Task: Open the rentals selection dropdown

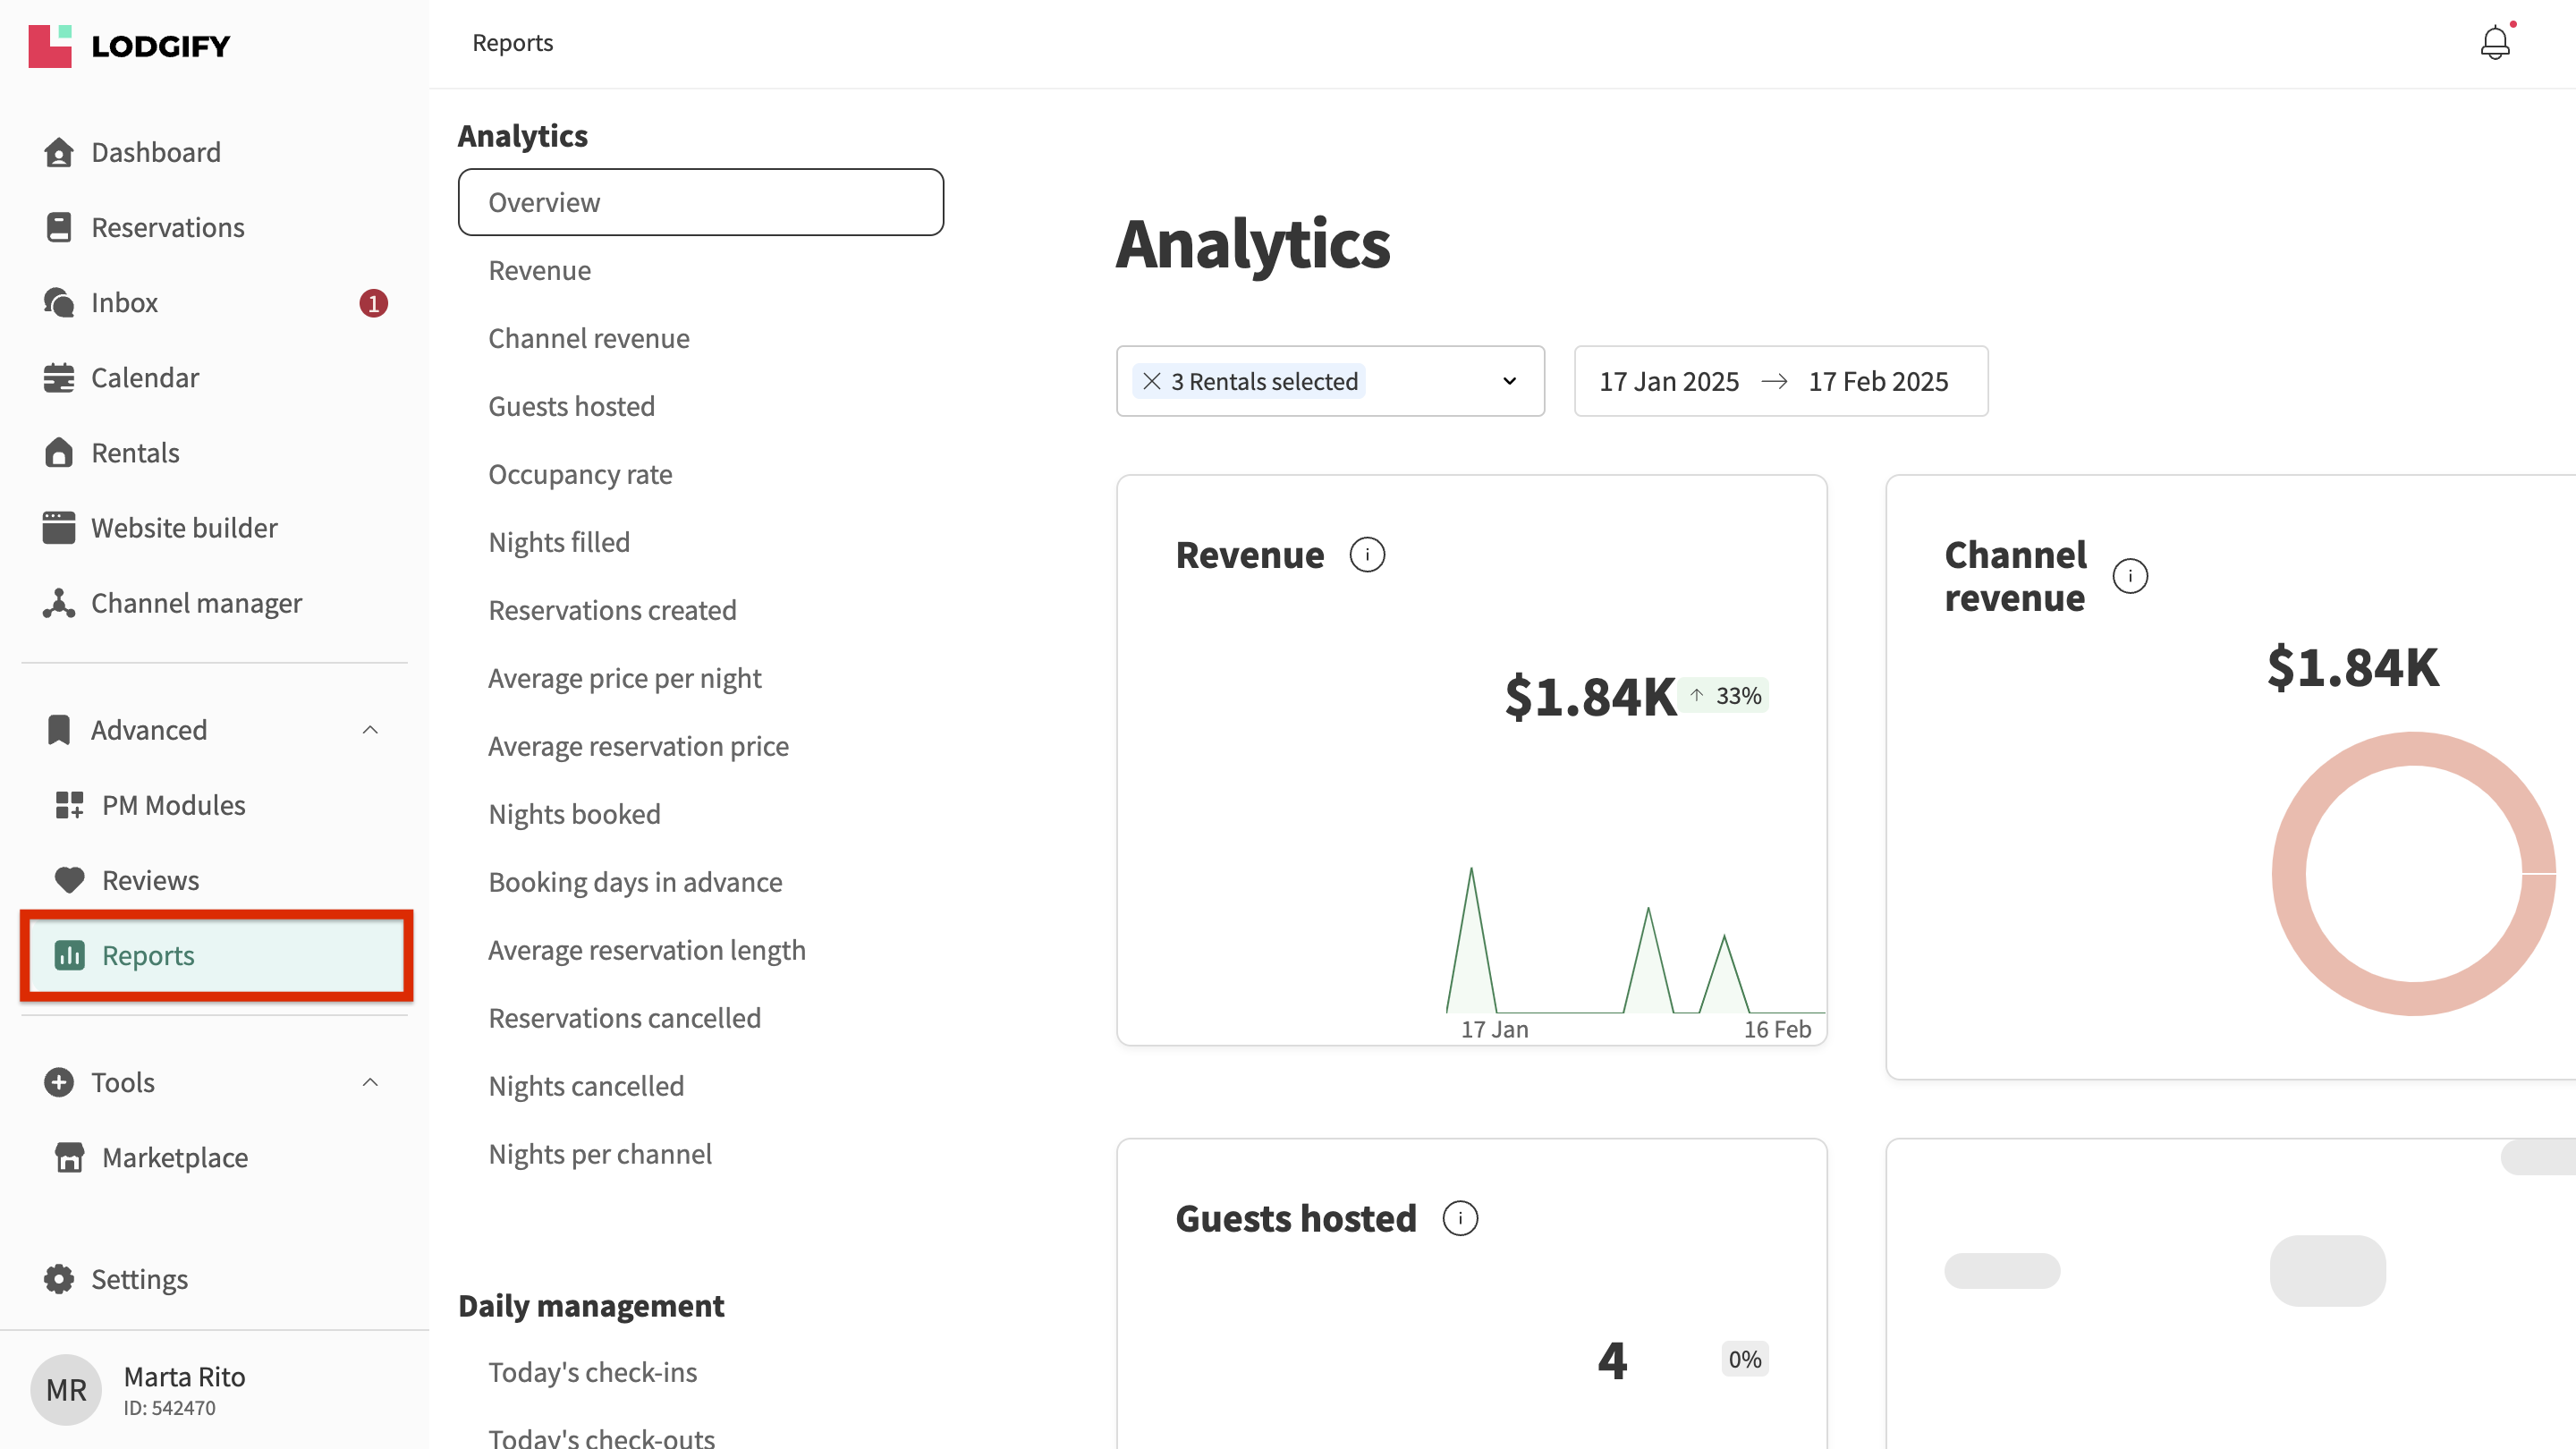Action: [x=1508, y=381]
